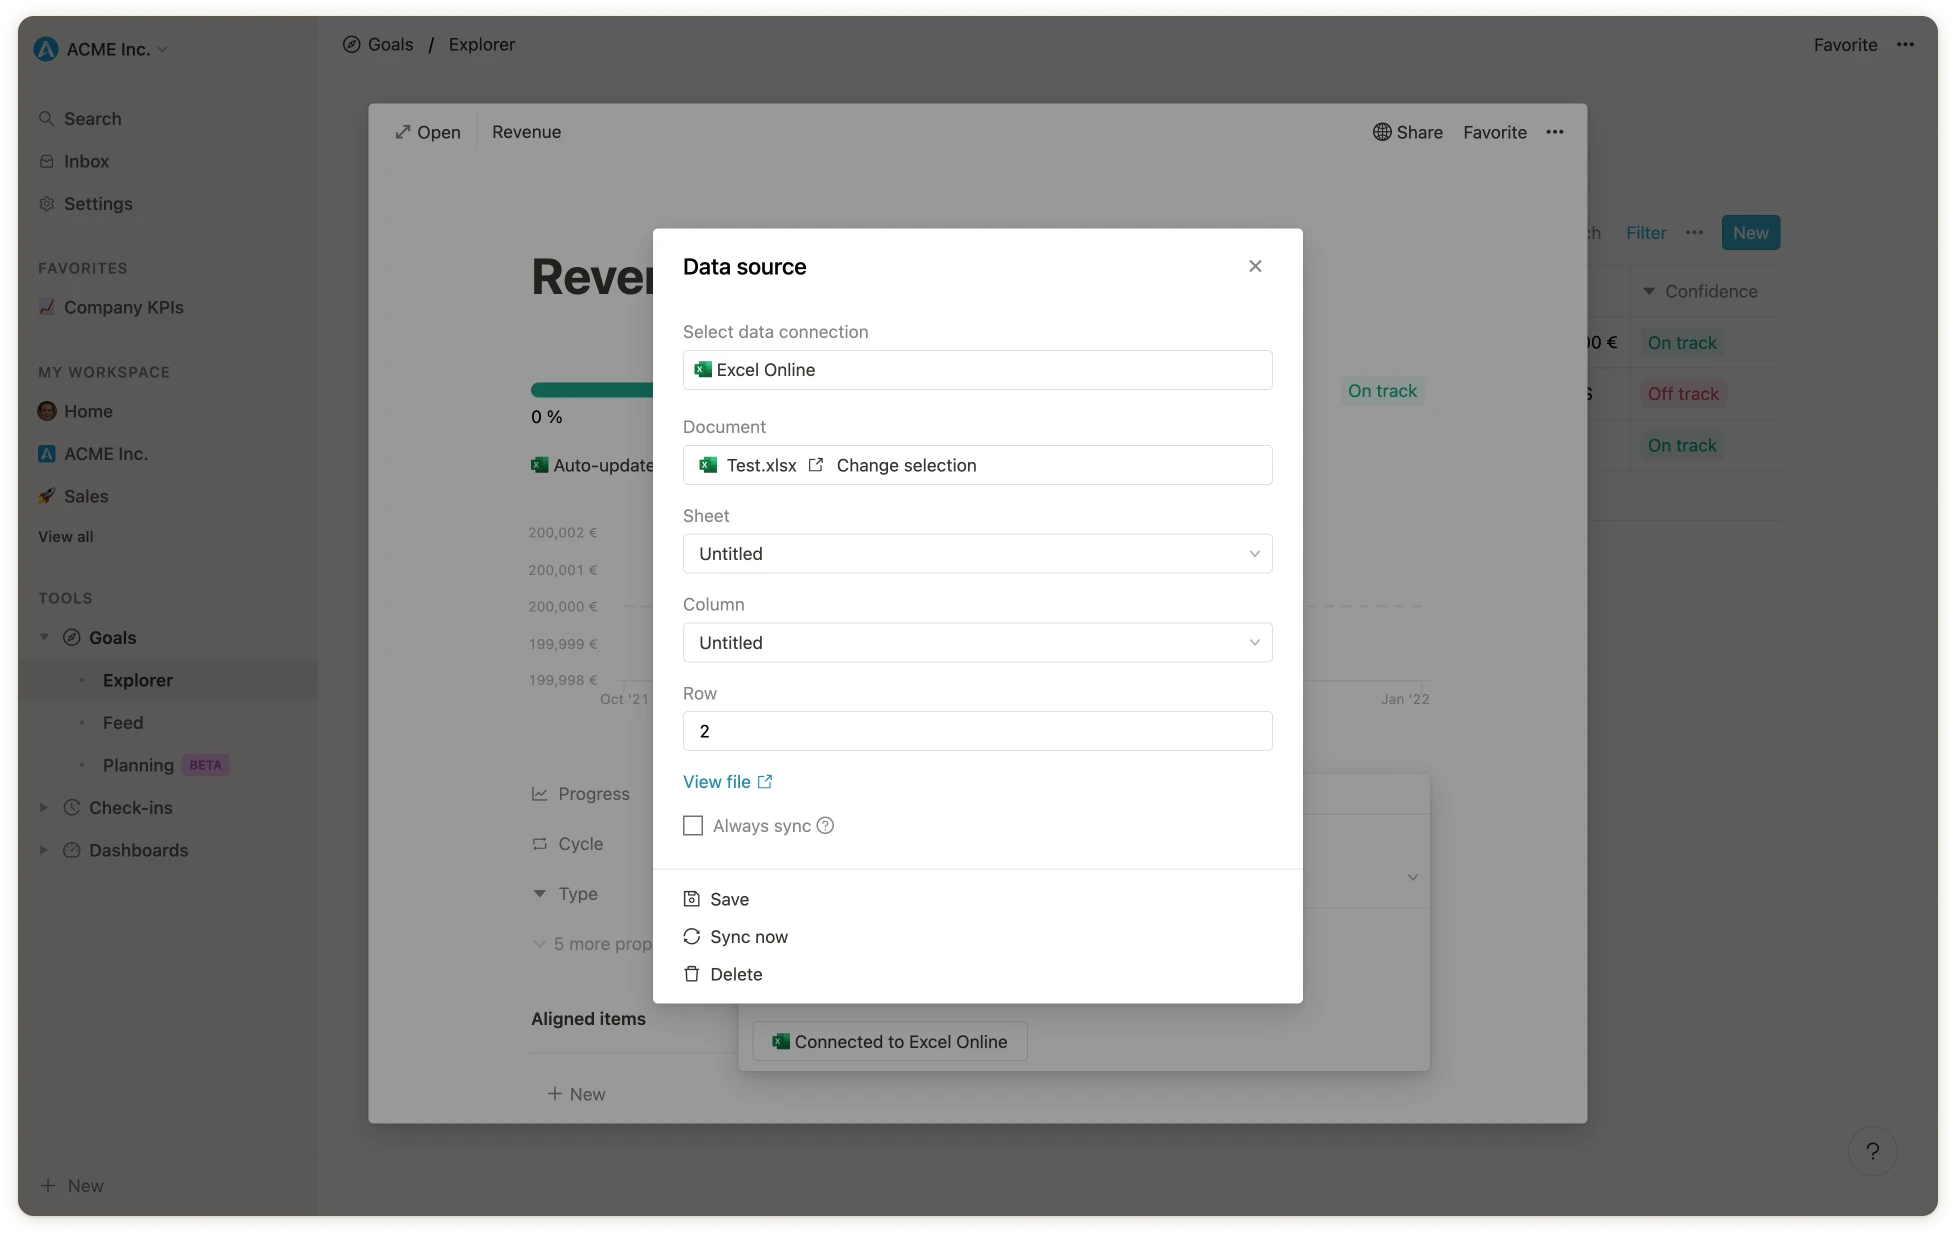Close the Data source dialog
Screen dimensions: 1956x1236
point(1255,266)
